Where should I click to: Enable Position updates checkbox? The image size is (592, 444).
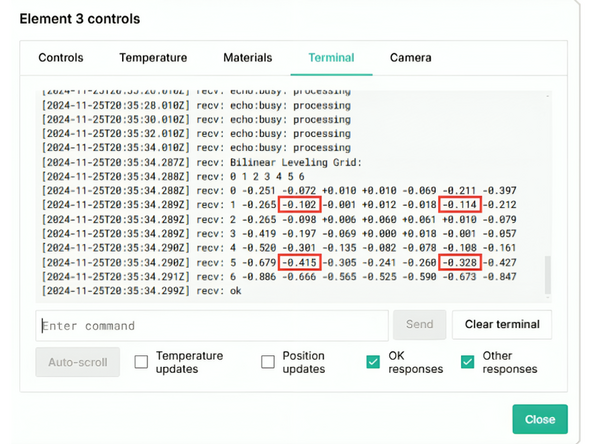click(268, 362)
